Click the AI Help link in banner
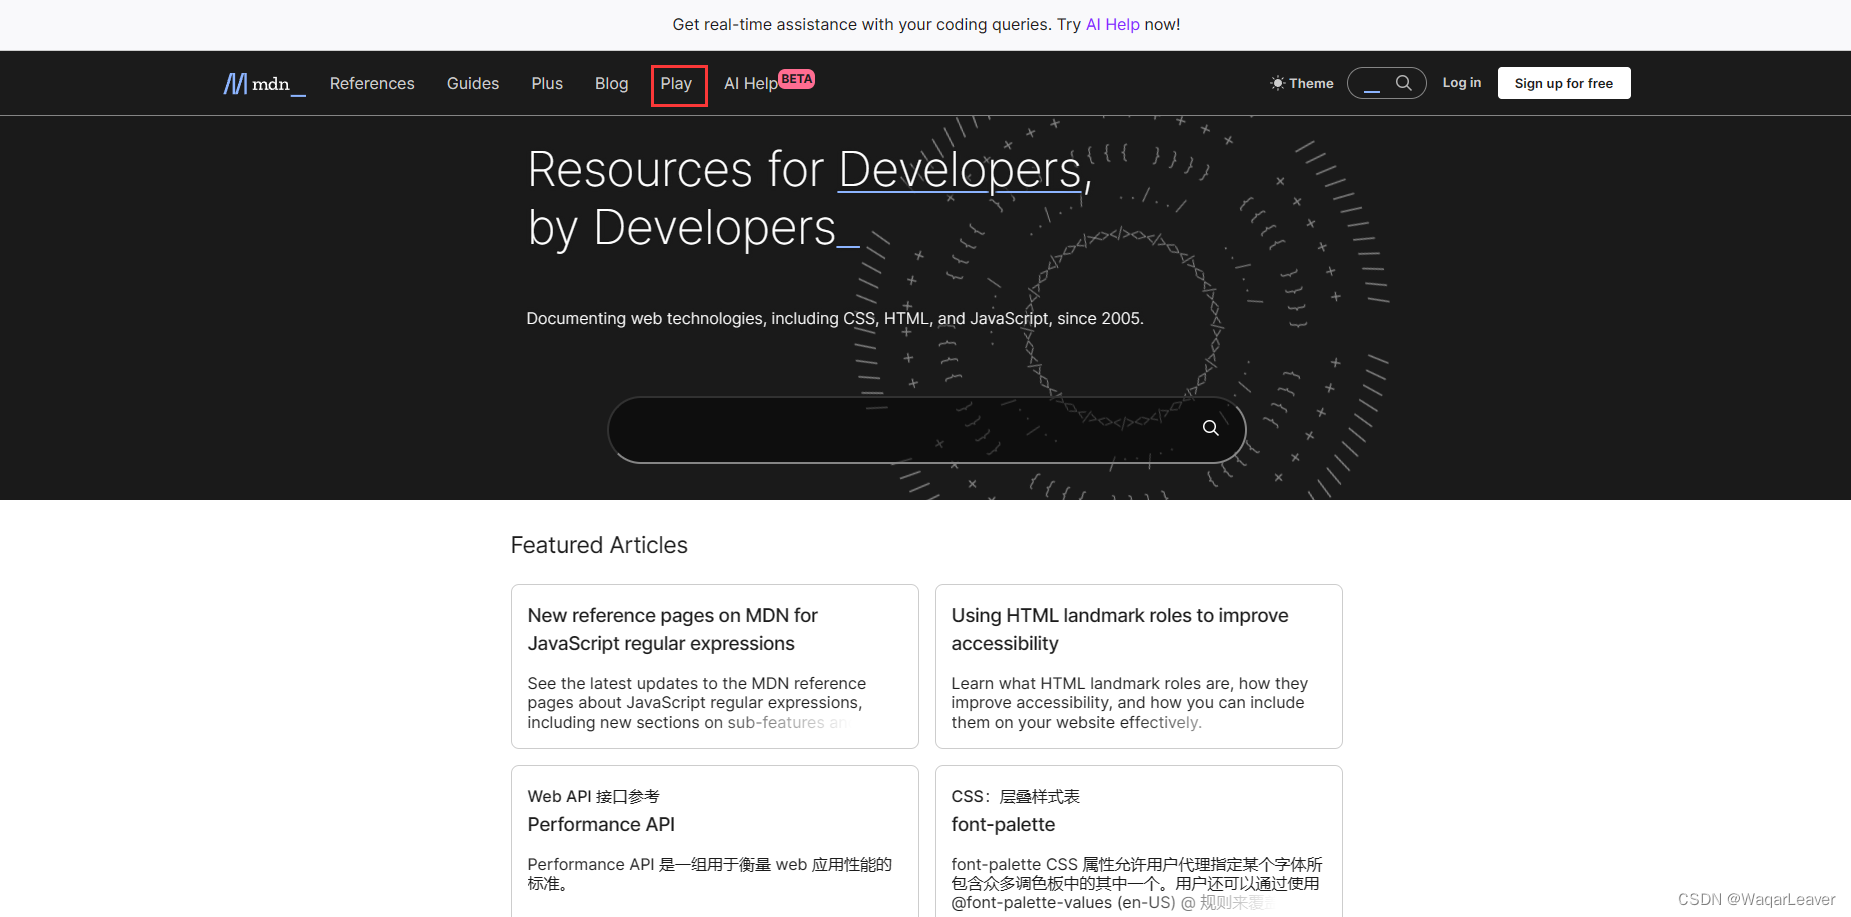 click(x=1112, y=24)
